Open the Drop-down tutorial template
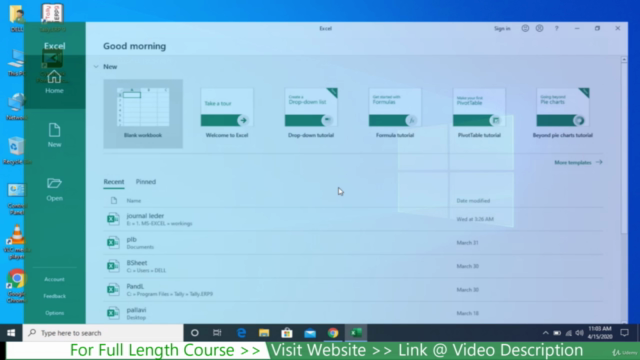 point(311,113)
